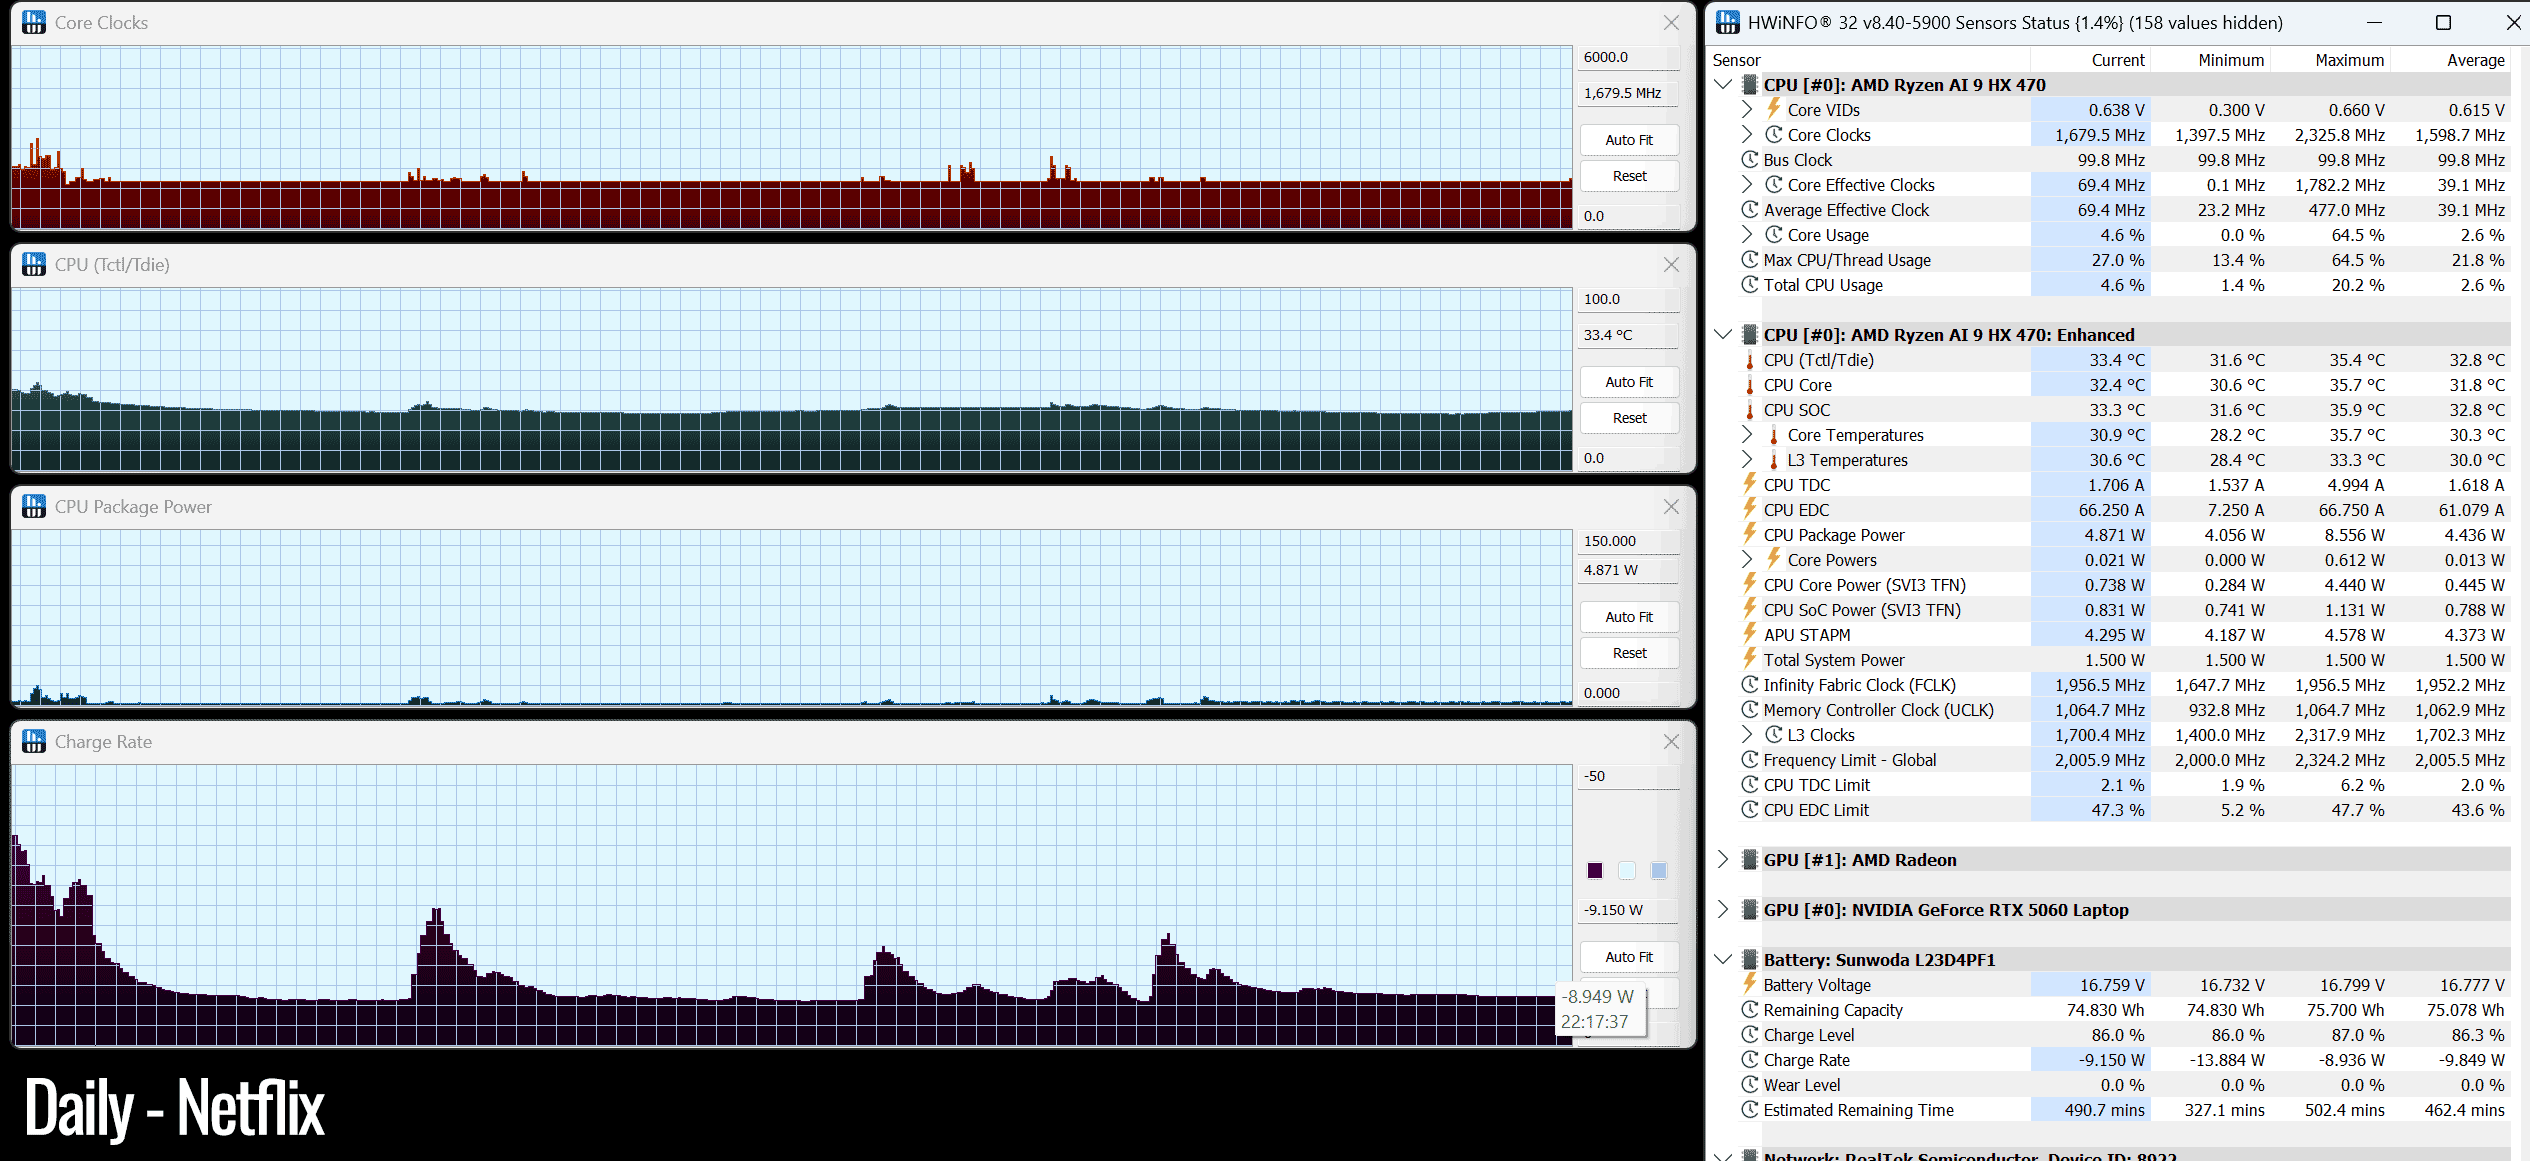Expand the Core Usage row
Viewport: 2530px width, 1161px height.
point(1747,234)
